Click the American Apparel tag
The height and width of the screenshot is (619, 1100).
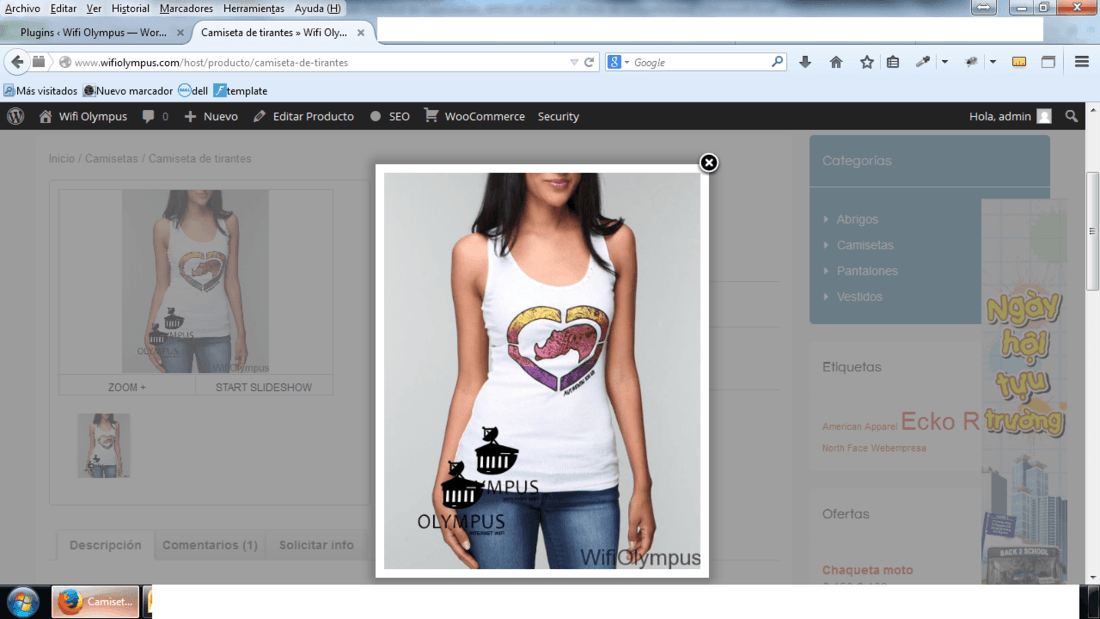tap(859, 427)
